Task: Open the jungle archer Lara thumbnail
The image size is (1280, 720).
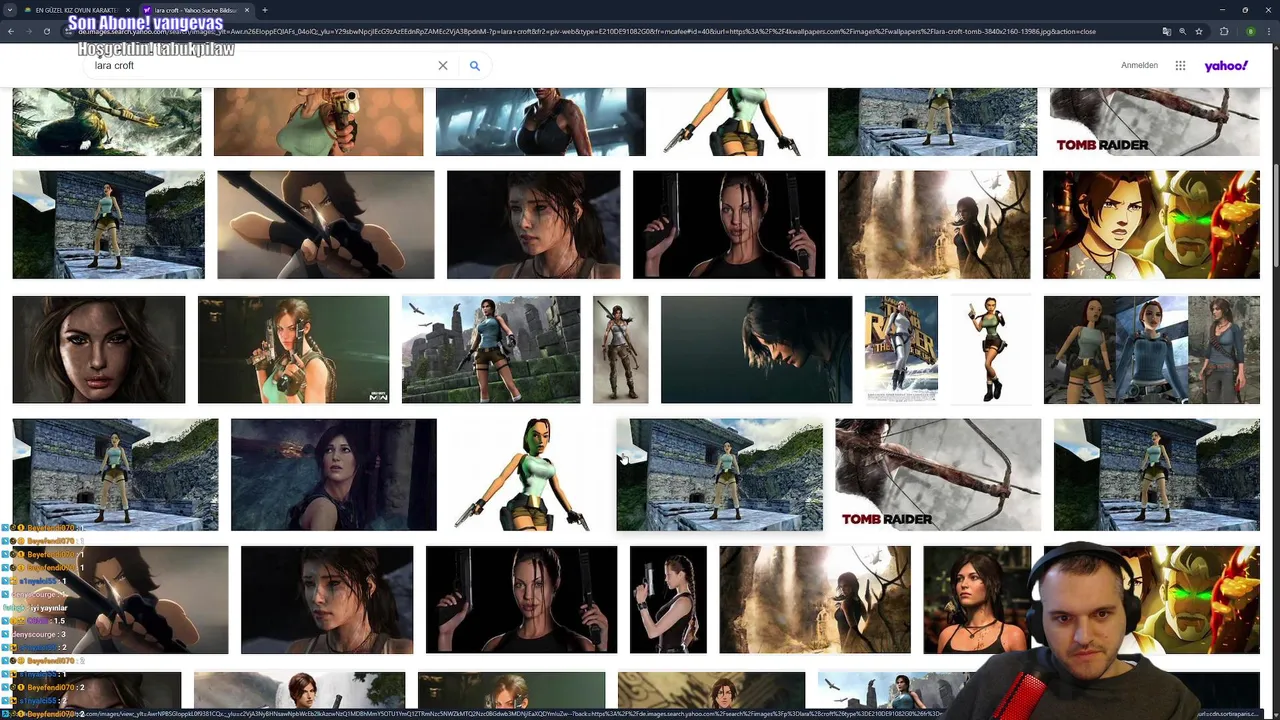Action: tap(107, 122)
